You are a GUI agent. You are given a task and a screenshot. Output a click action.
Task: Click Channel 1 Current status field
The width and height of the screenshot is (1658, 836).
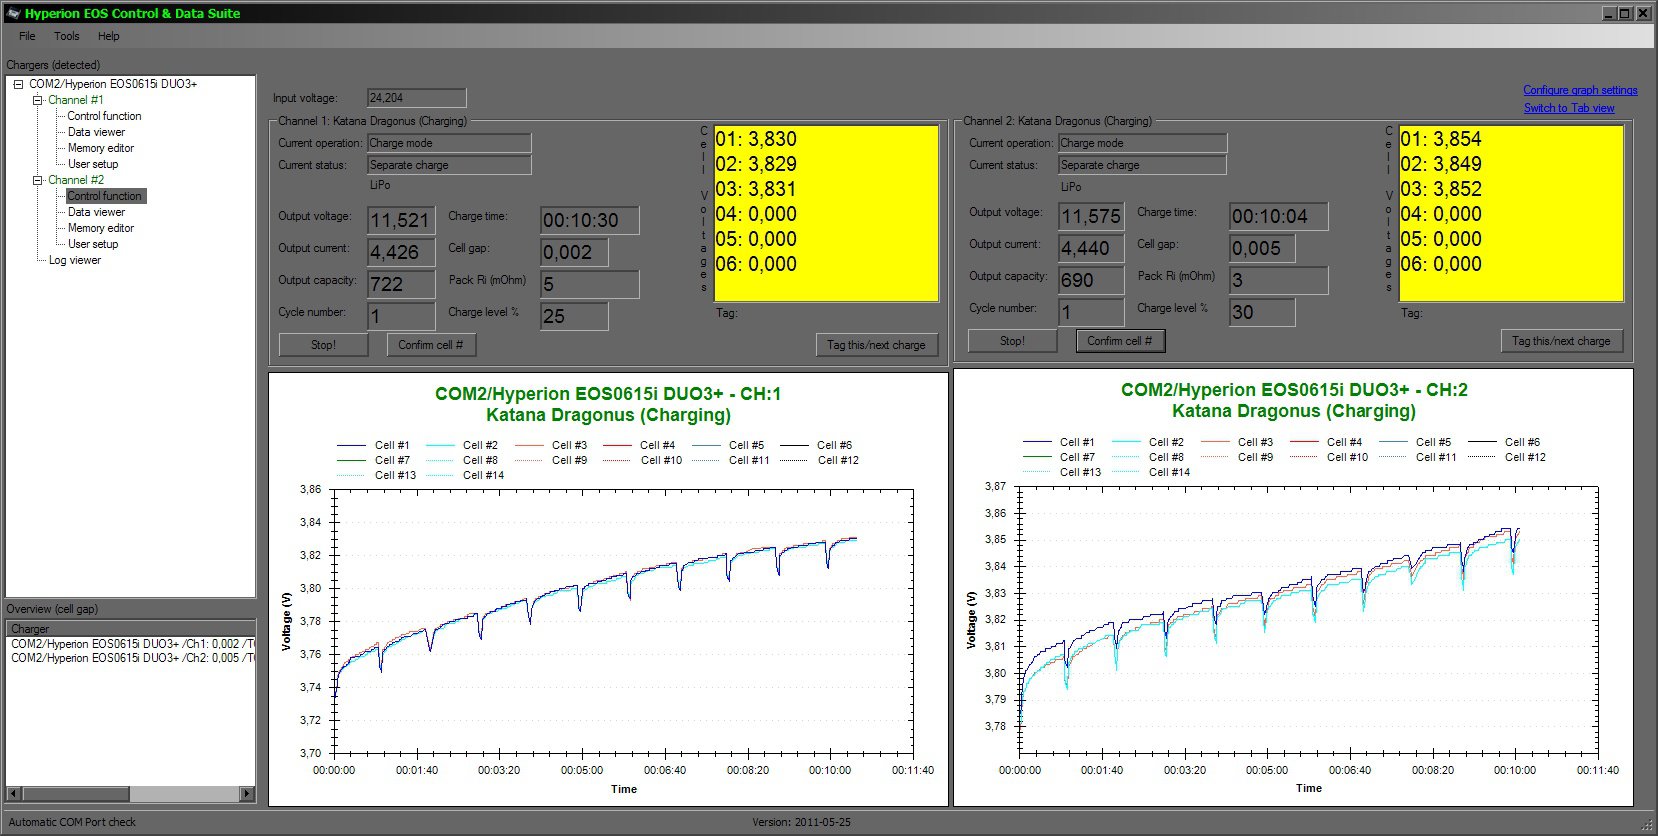449,165
